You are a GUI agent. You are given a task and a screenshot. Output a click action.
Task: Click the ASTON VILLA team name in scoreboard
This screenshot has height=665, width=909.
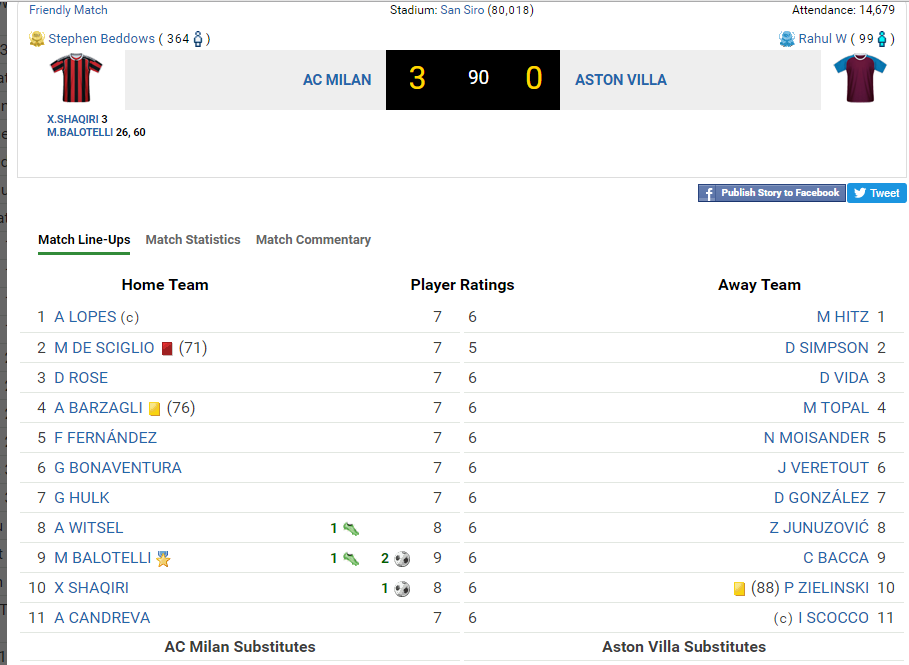[620, 80]
